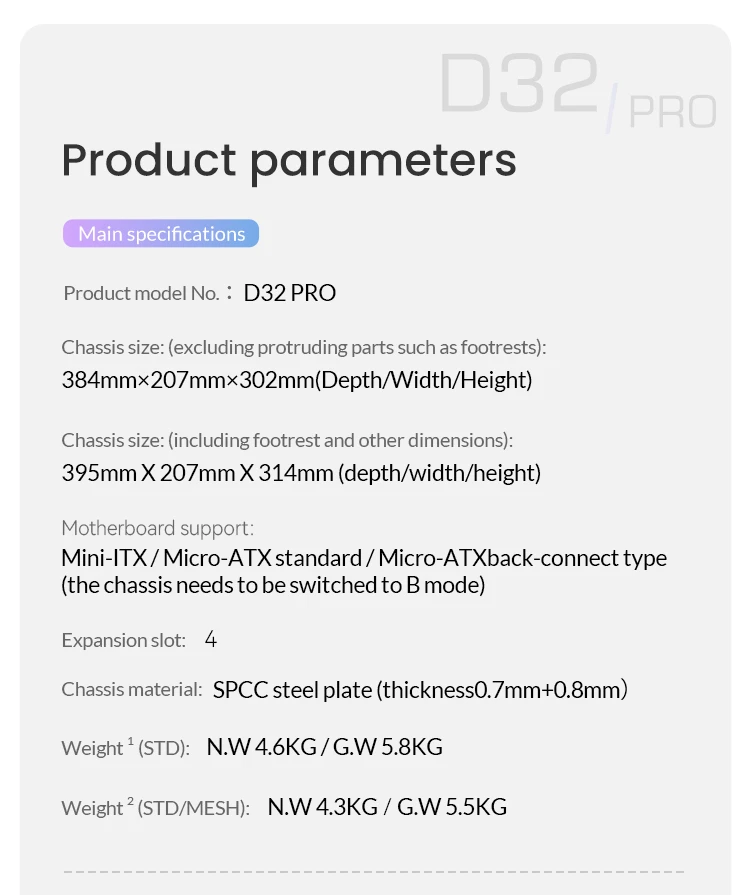Click the Mini-ITX / Micro-ATX standard line
Viewport: 750px width, 895px height.
coord(364,558)
